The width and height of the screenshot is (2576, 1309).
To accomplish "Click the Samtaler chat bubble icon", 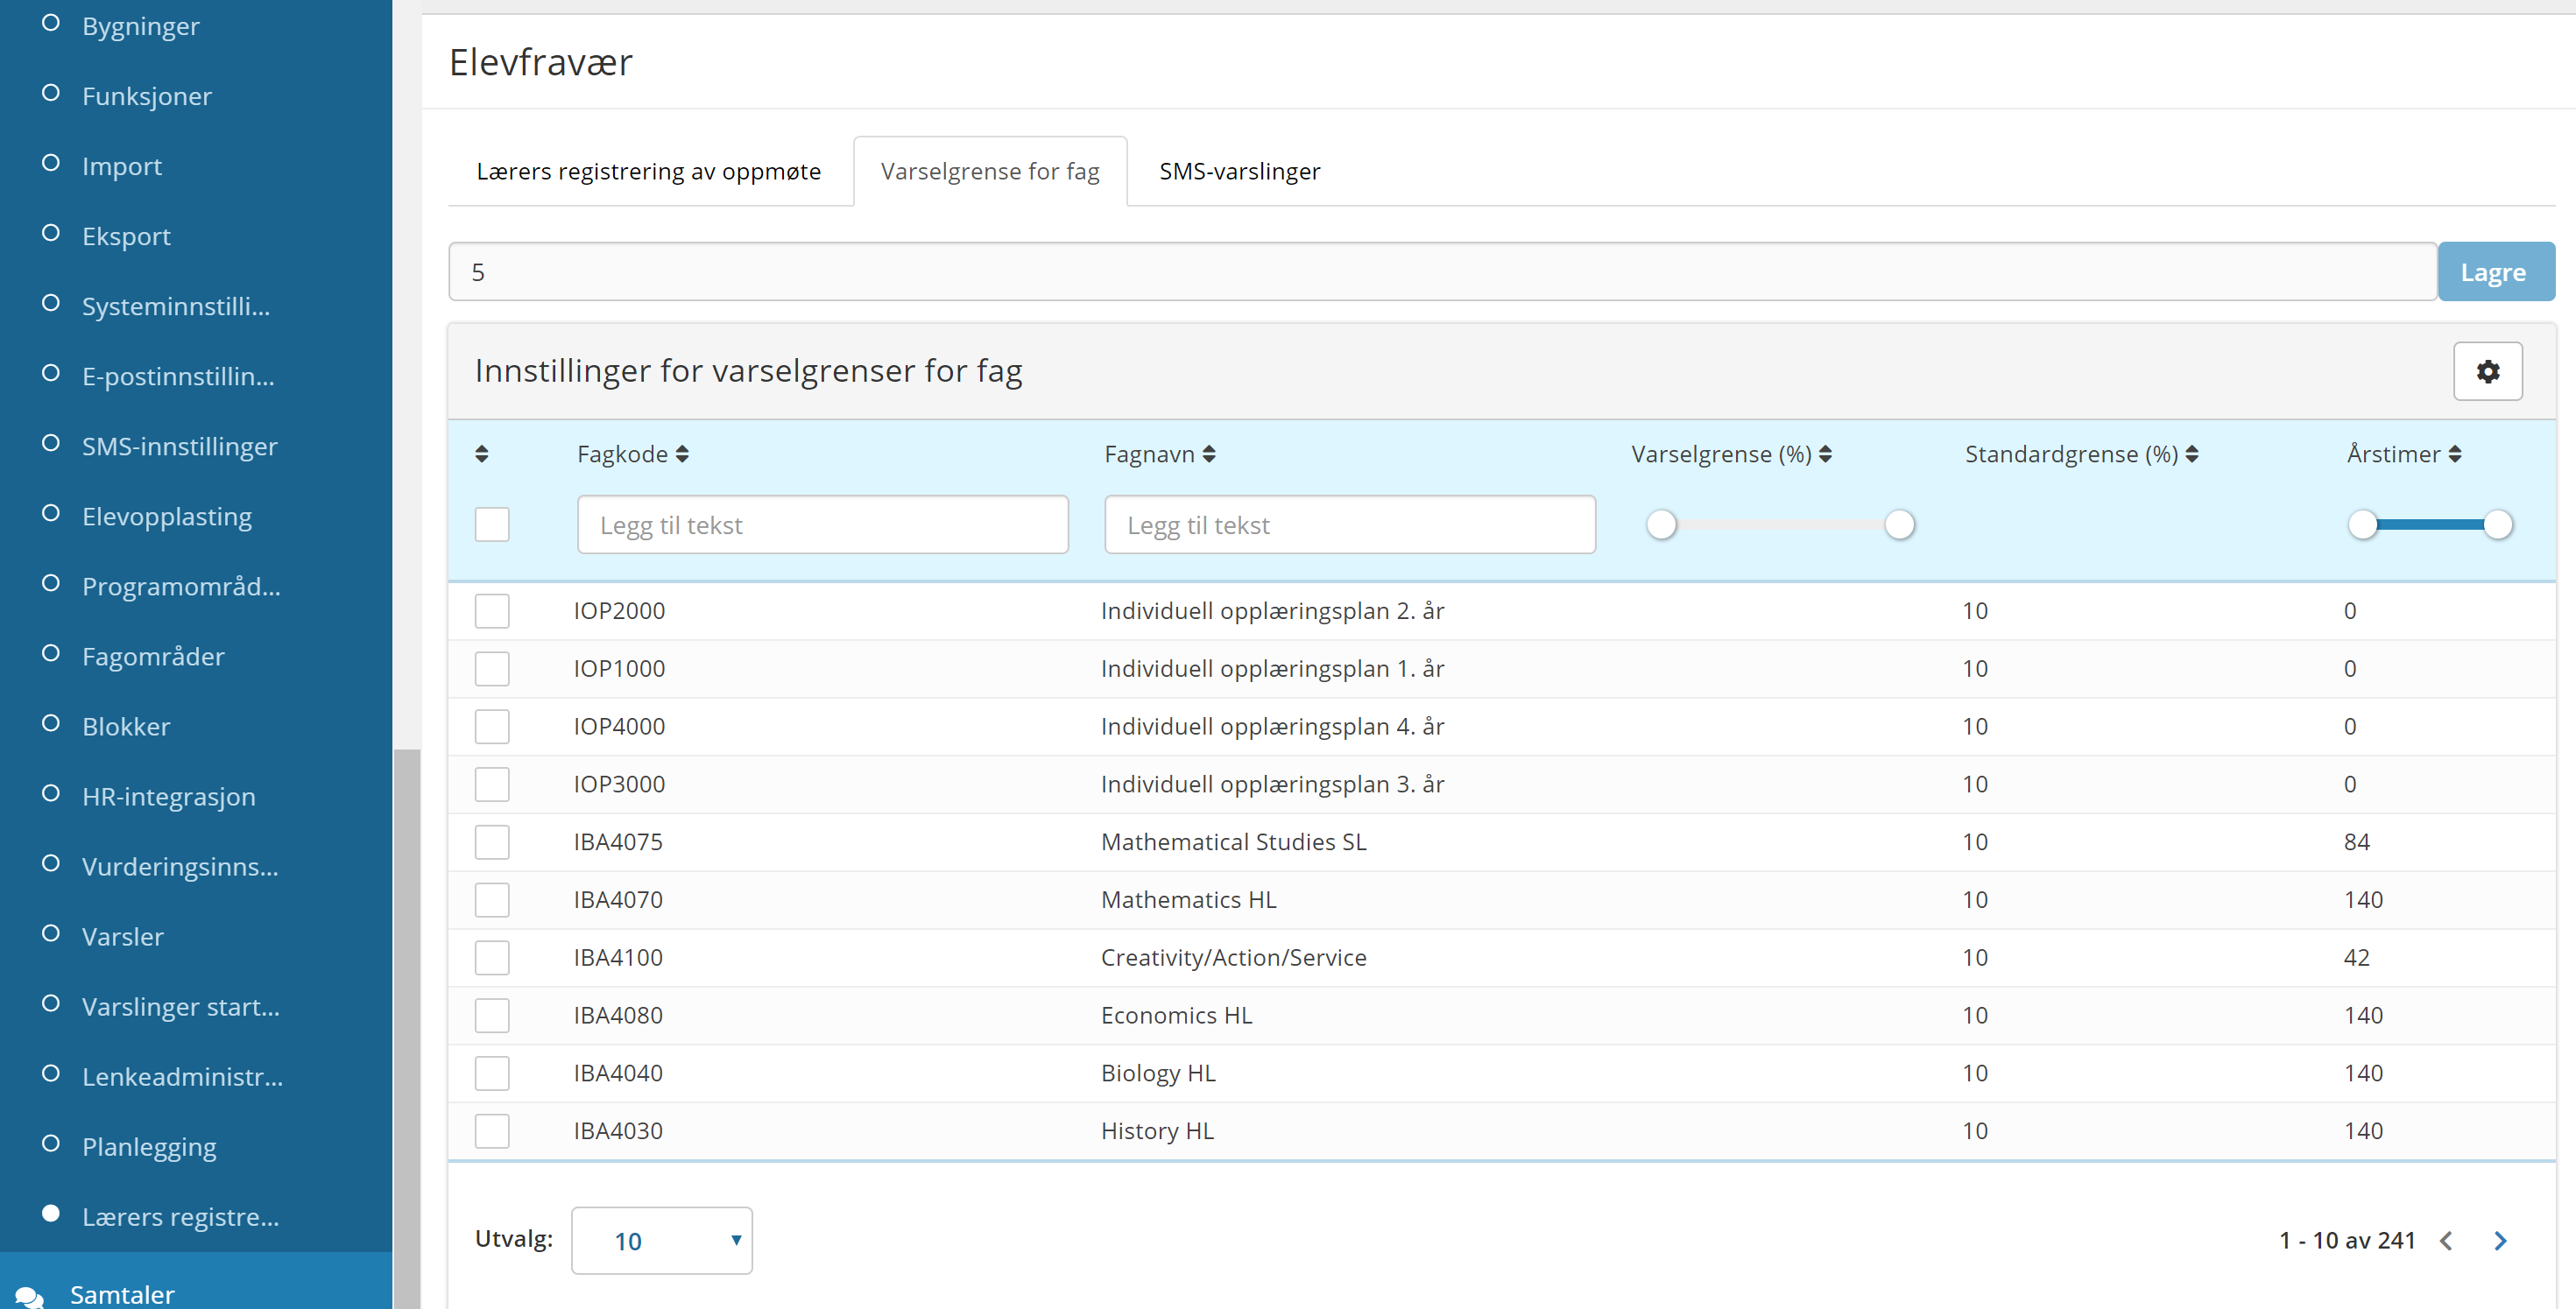I will (29, 1296).
